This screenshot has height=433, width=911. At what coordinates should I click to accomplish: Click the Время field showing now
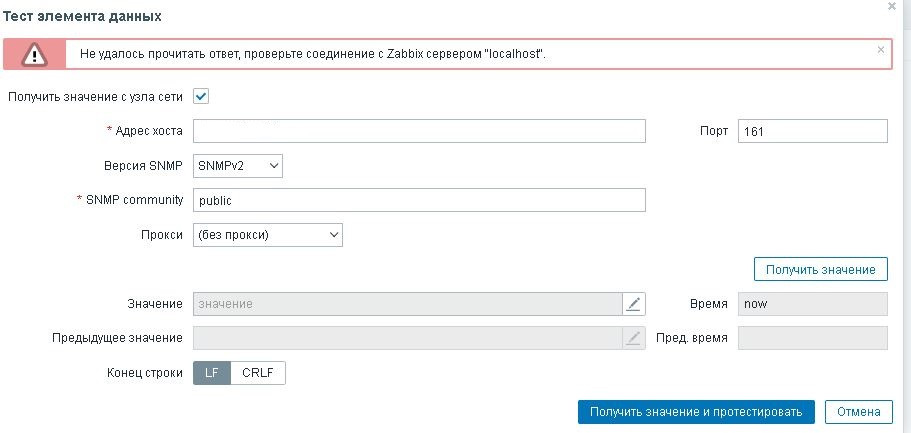point(813,303)
